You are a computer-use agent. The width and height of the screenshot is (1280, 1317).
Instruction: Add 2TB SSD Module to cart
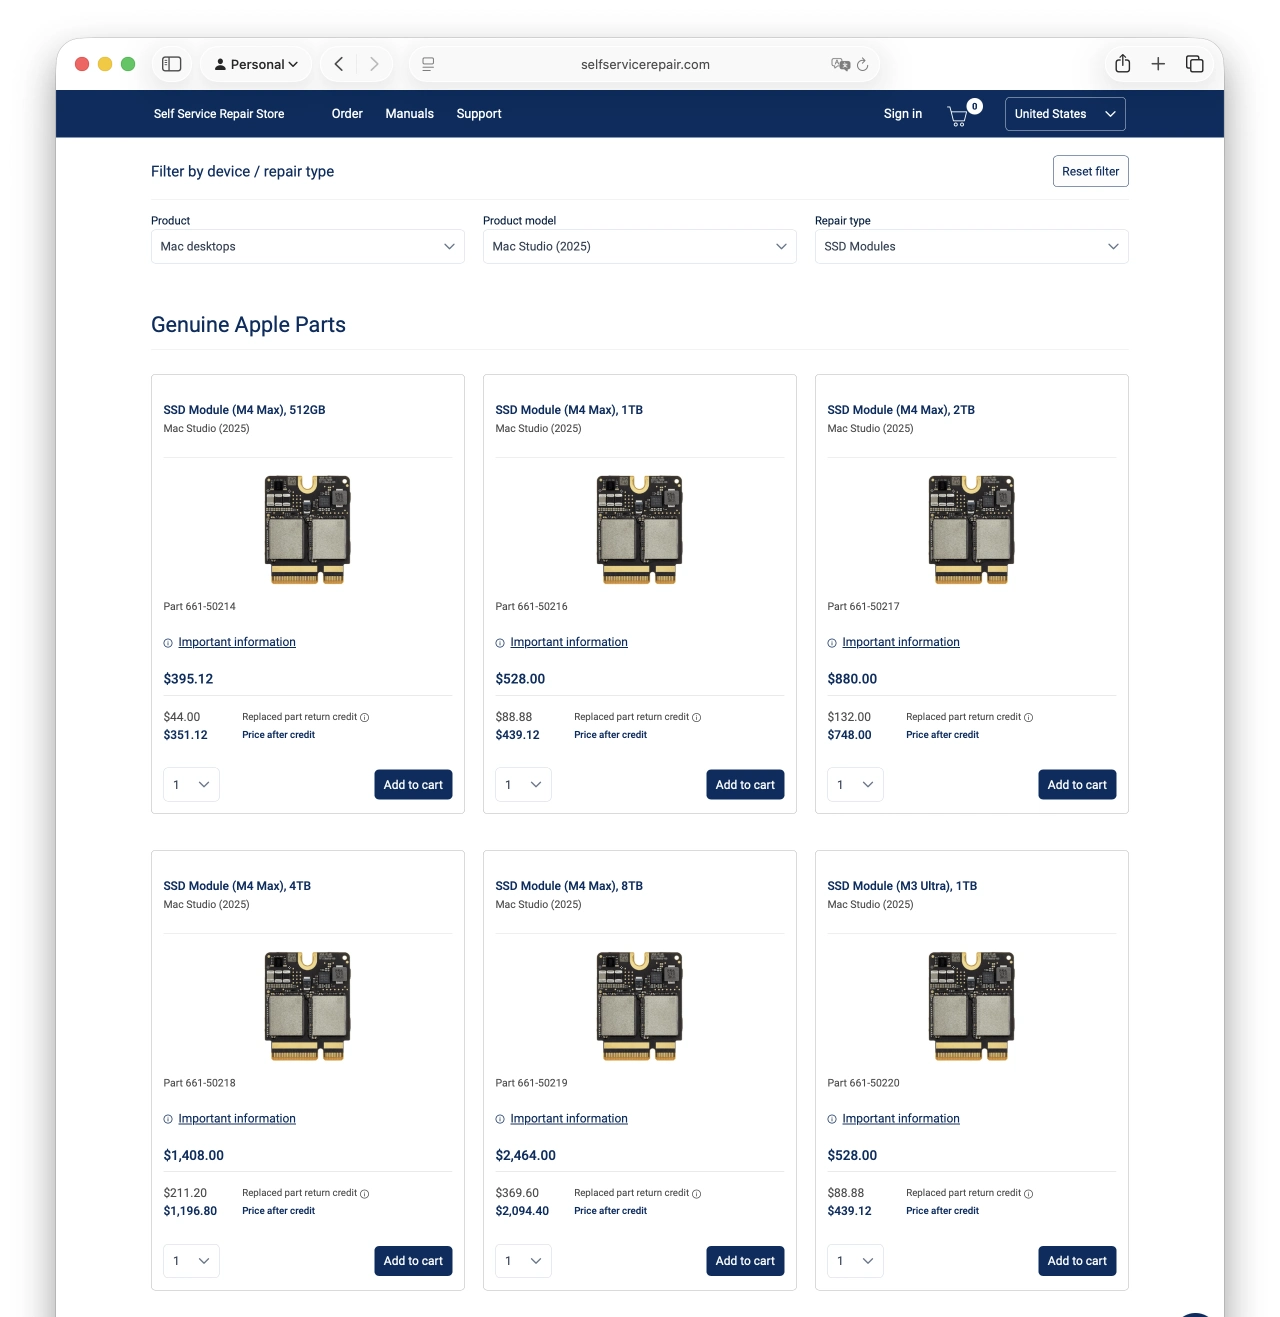tap(1077, 785)
